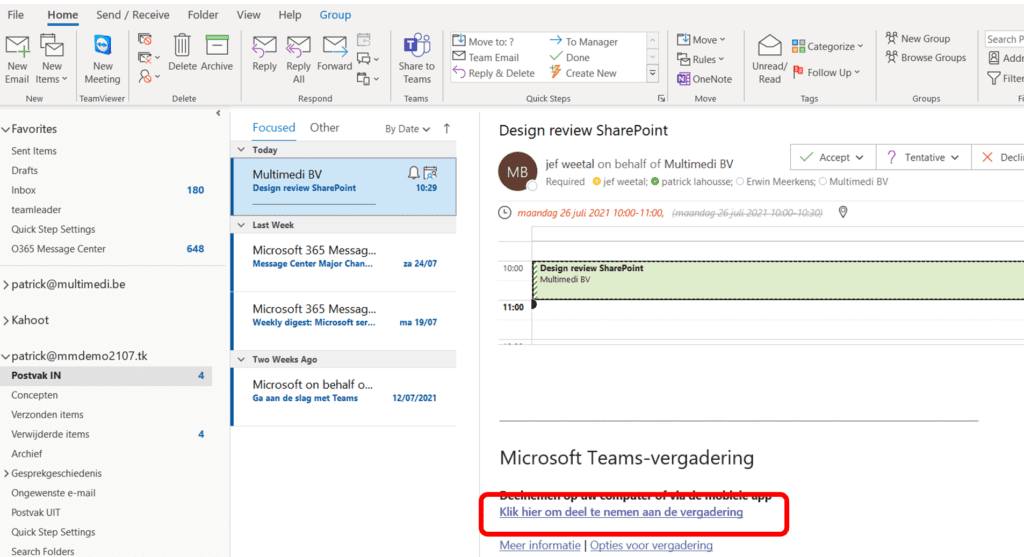Respond Tentative to the meeting
The width and height of the screenshot is (1024, 557).
coord(923,157)
